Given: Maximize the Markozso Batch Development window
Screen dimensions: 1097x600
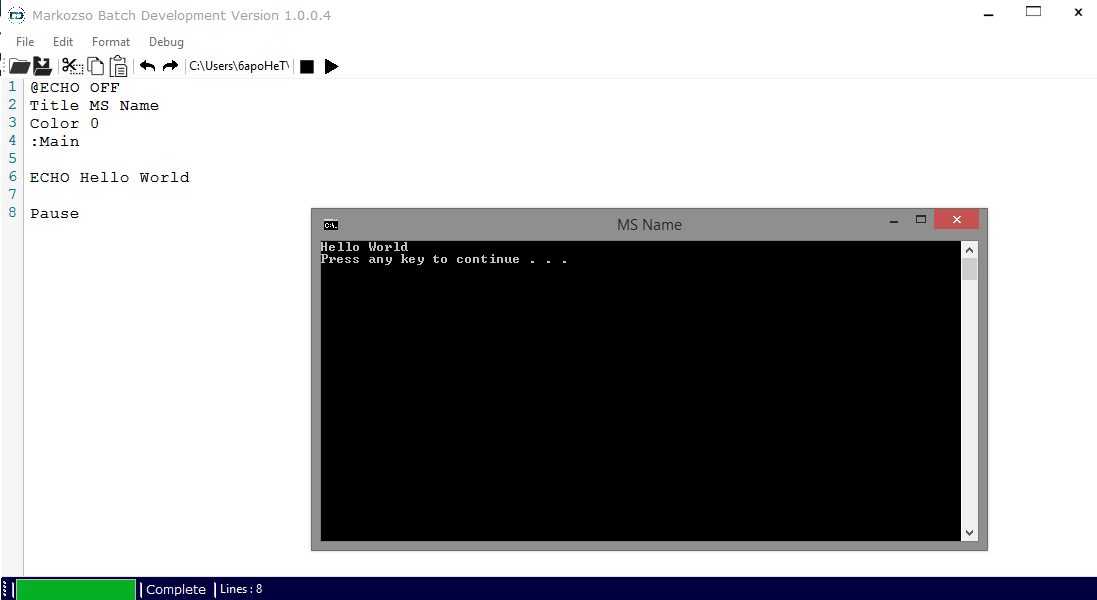Looking at the screenshot, I should (x=1033, y=12).
